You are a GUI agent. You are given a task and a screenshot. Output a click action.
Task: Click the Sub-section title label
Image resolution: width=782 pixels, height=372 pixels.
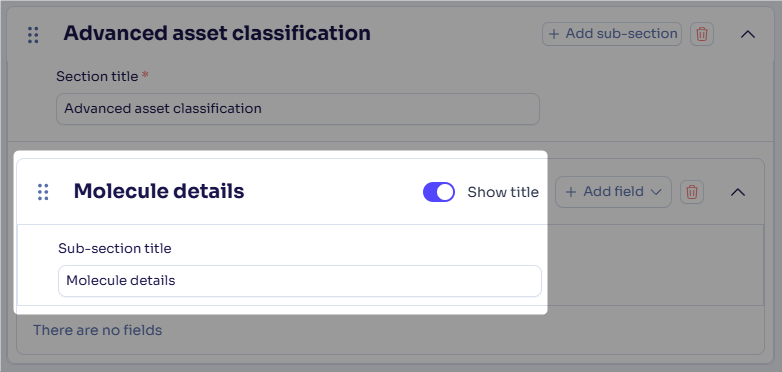tap(115, 248)
